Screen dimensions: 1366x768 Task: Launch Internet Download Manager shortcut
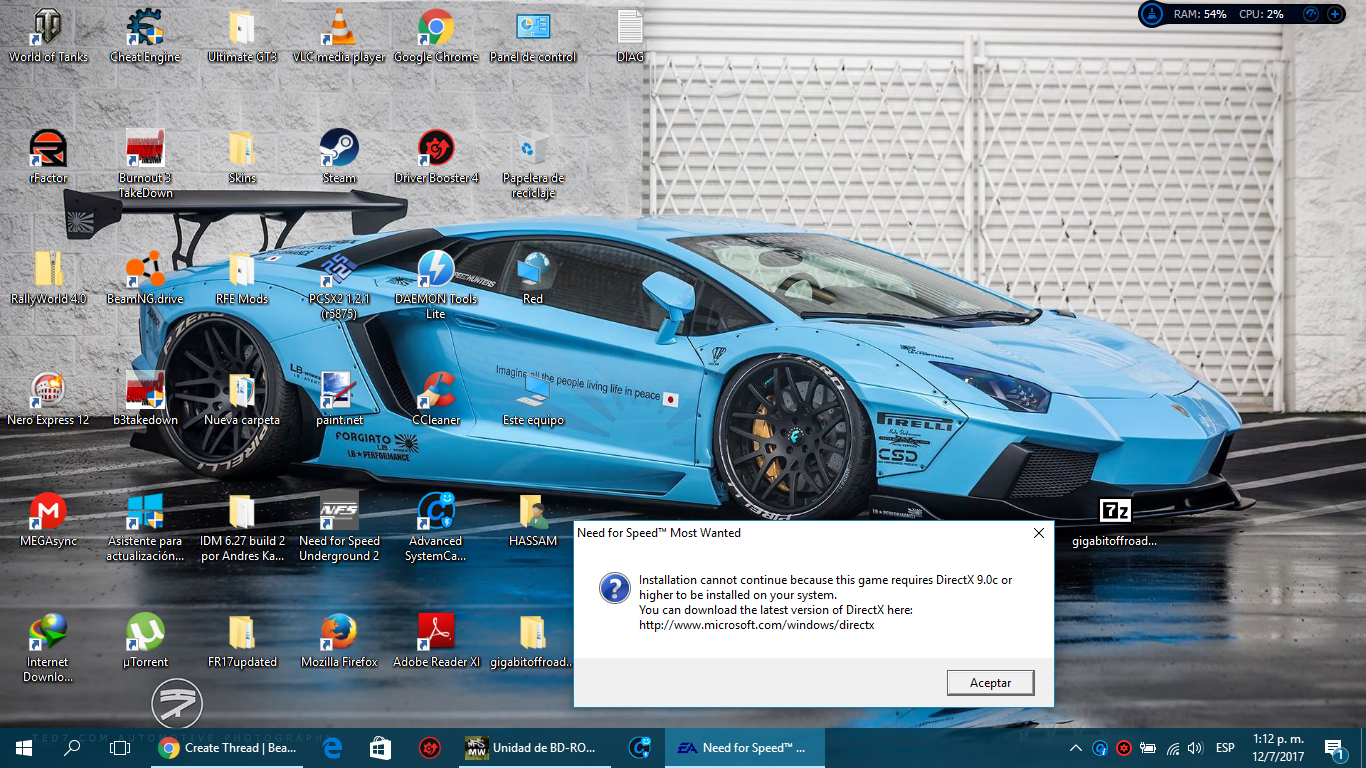point(48,648)
